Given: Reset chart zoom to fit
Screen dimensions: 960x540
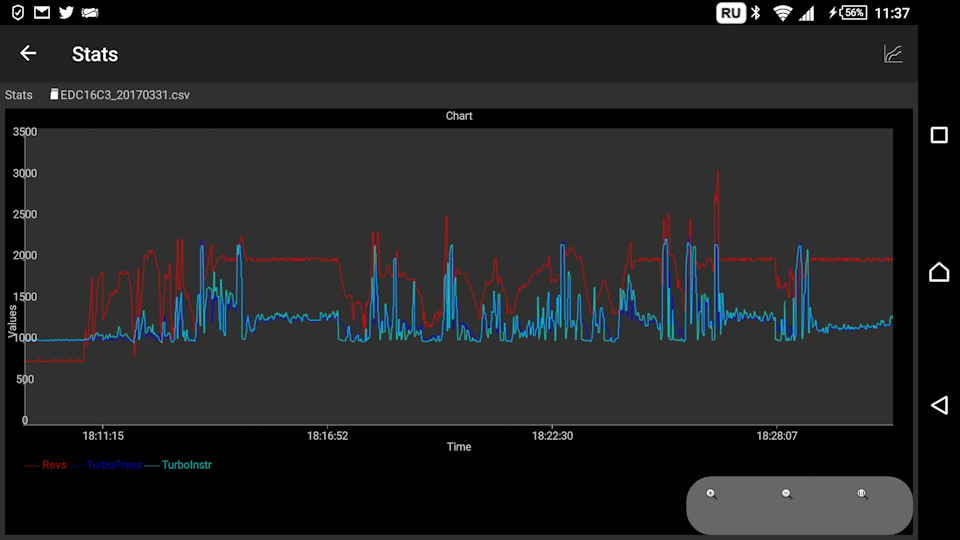Looking at the screenshot, I should 862,494.
